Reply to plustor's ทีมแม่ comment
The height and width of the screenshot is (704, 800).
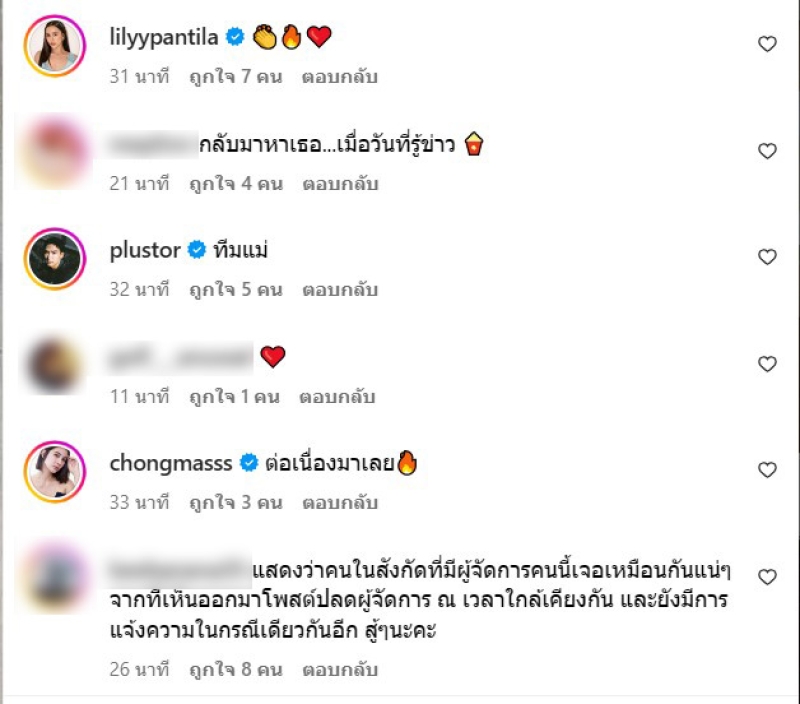click(x=340, y=289)
